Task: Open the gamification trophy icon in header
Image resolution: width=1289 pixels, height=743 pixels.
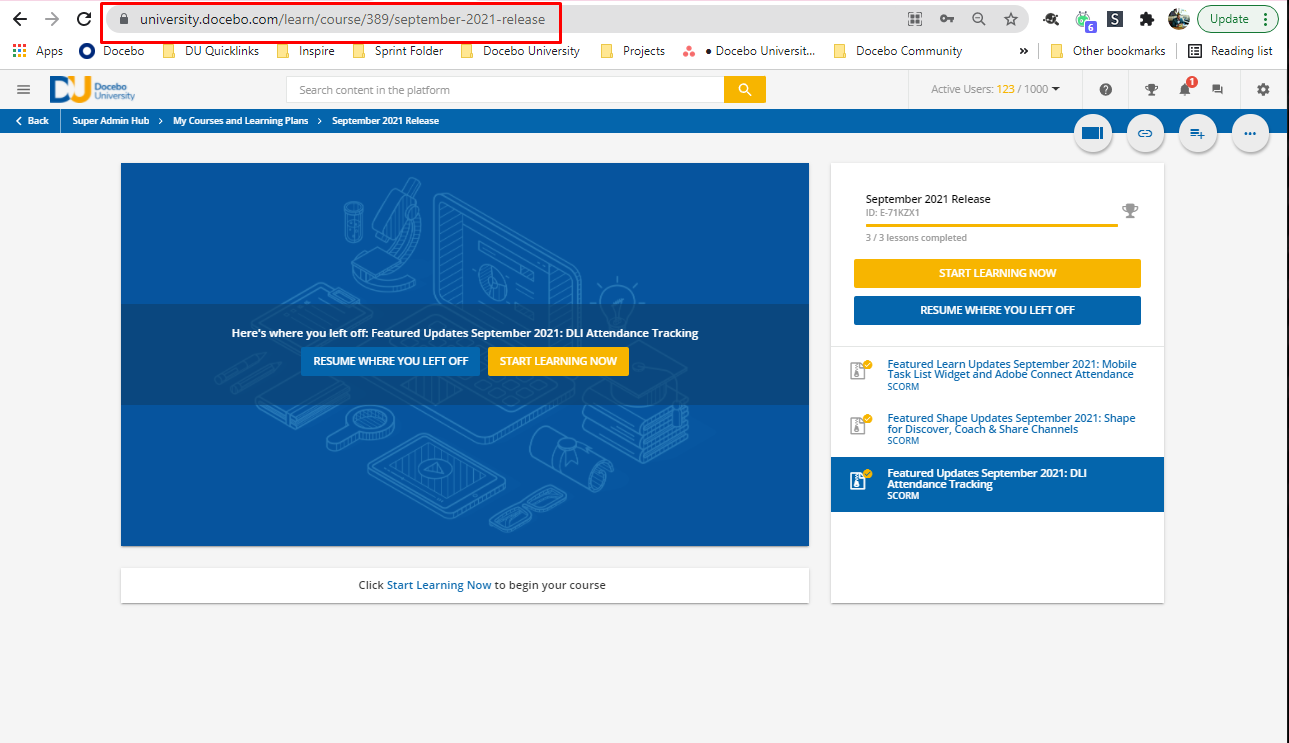Action: click(1152, 89)
